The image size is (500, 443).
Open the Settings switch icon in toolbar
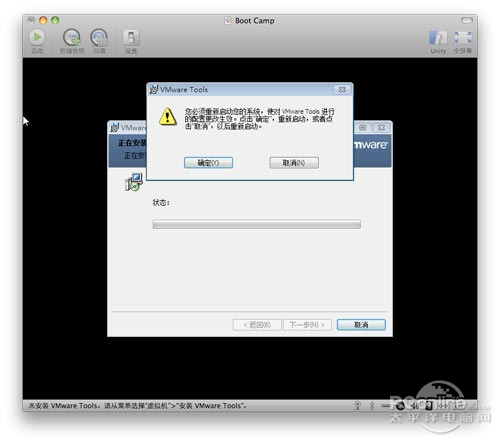(131, 38)
